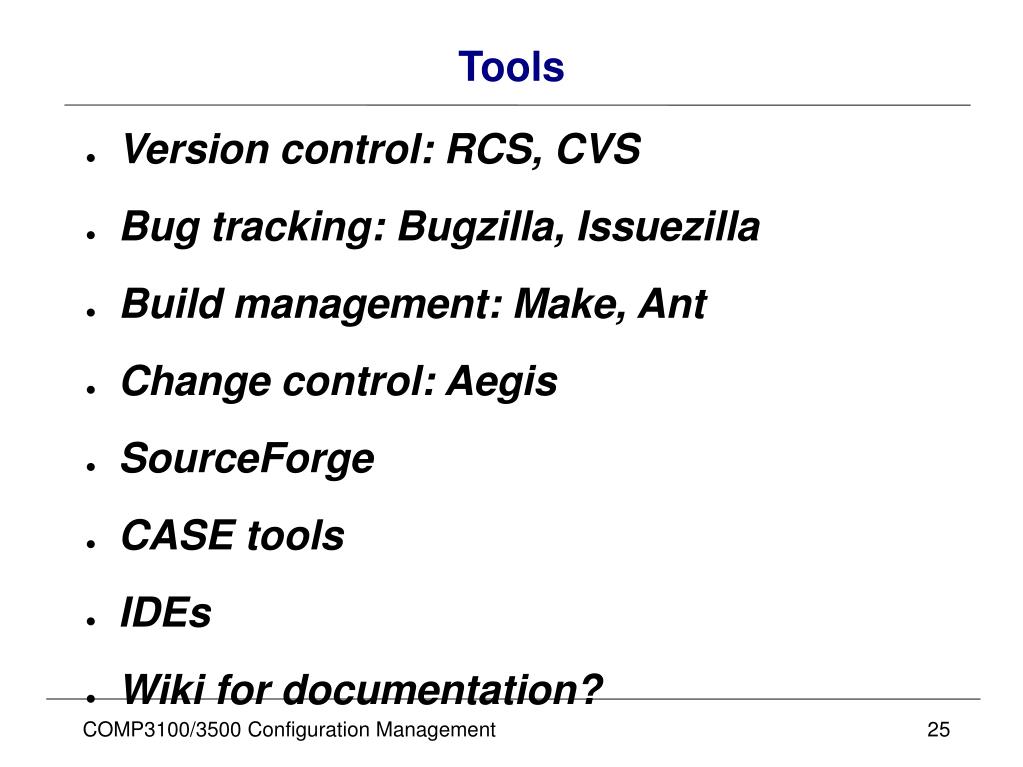Select the Build management: Make, Ant line
Viewport: 1023px width, 767px height.
(x=414, y=305)
